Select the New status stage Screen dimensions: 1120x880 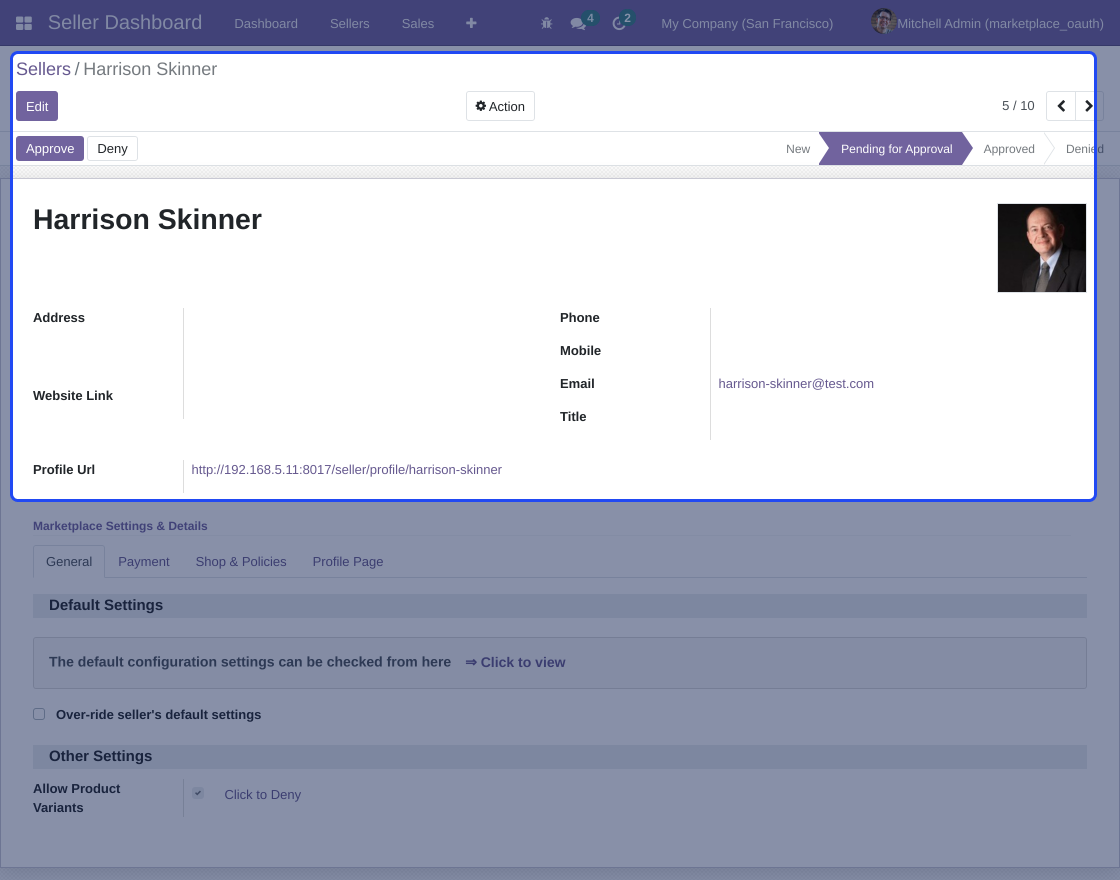[797, 149]
